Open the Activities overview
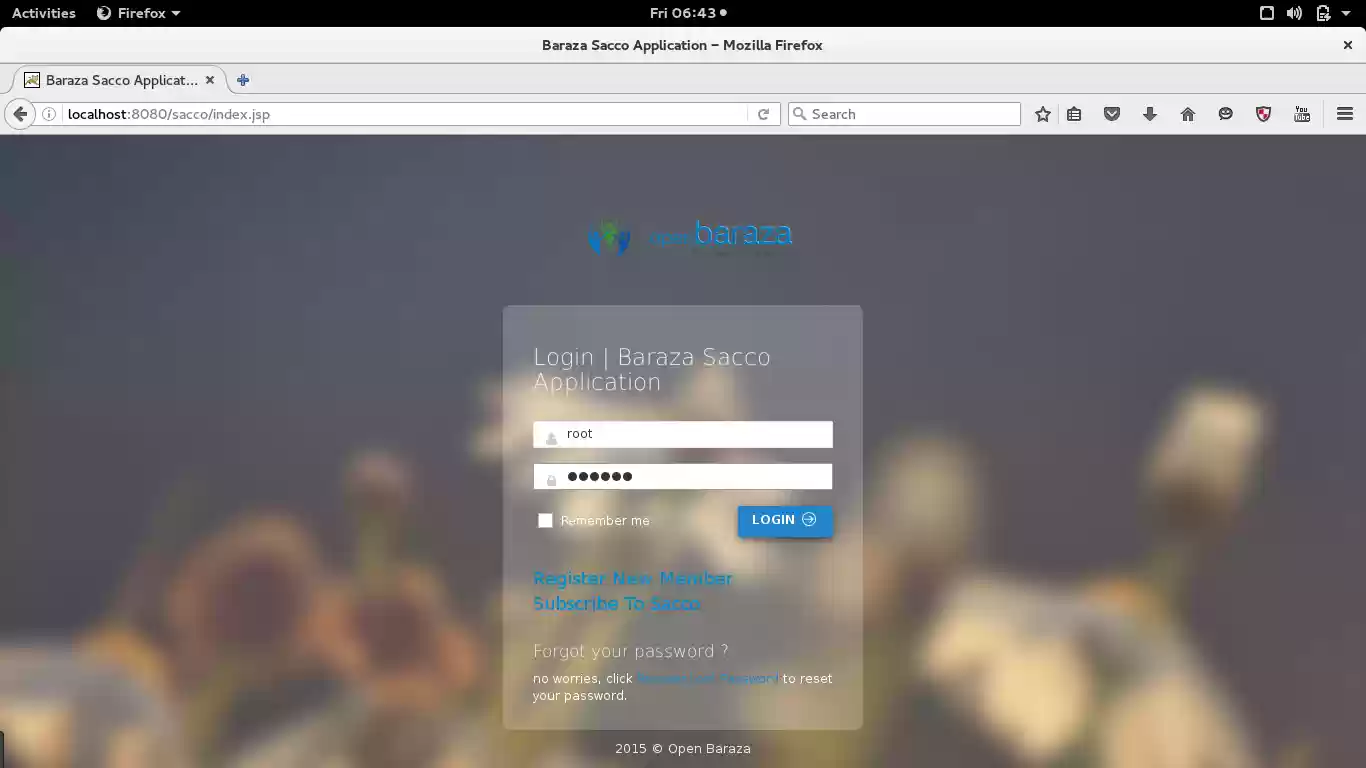This screenshot has width=1366, height=768. 44,13
